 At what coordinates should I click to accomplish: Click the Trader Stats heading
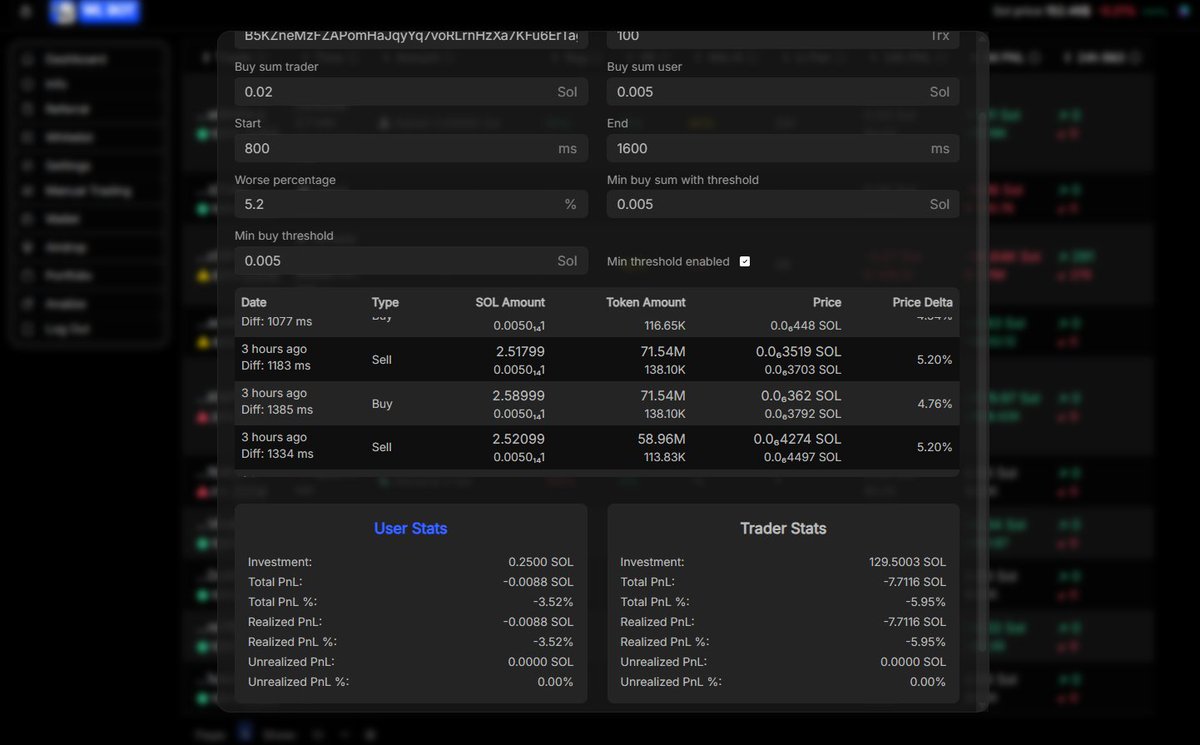[783, 528]
